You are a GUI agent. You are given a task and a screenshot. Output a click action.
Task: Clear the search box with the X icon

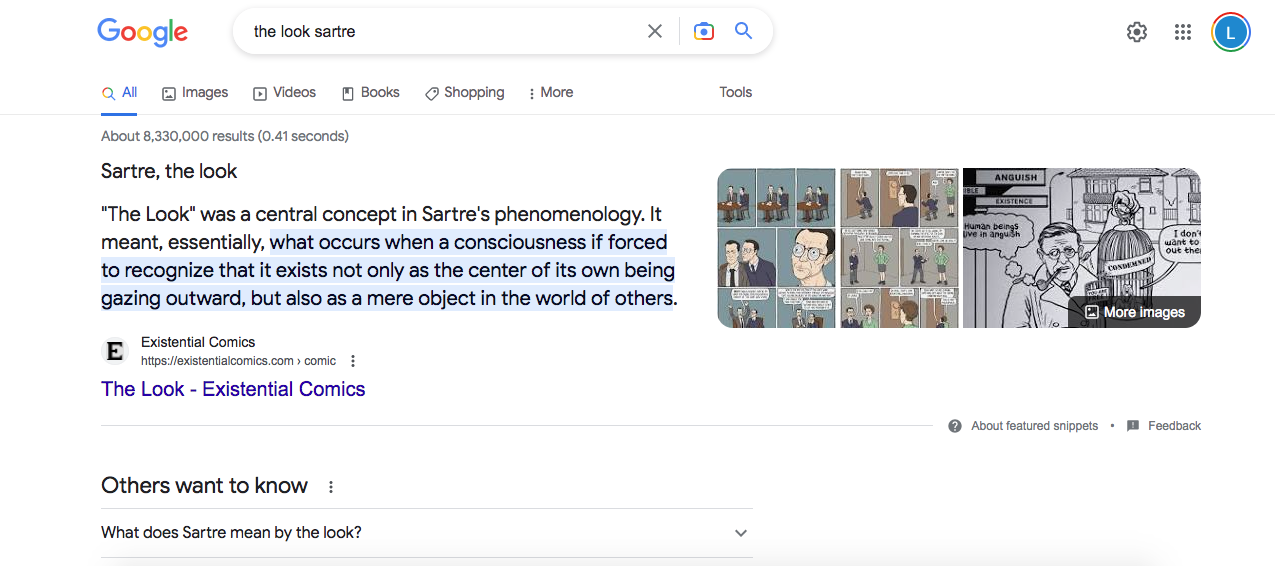coord(655,31)
